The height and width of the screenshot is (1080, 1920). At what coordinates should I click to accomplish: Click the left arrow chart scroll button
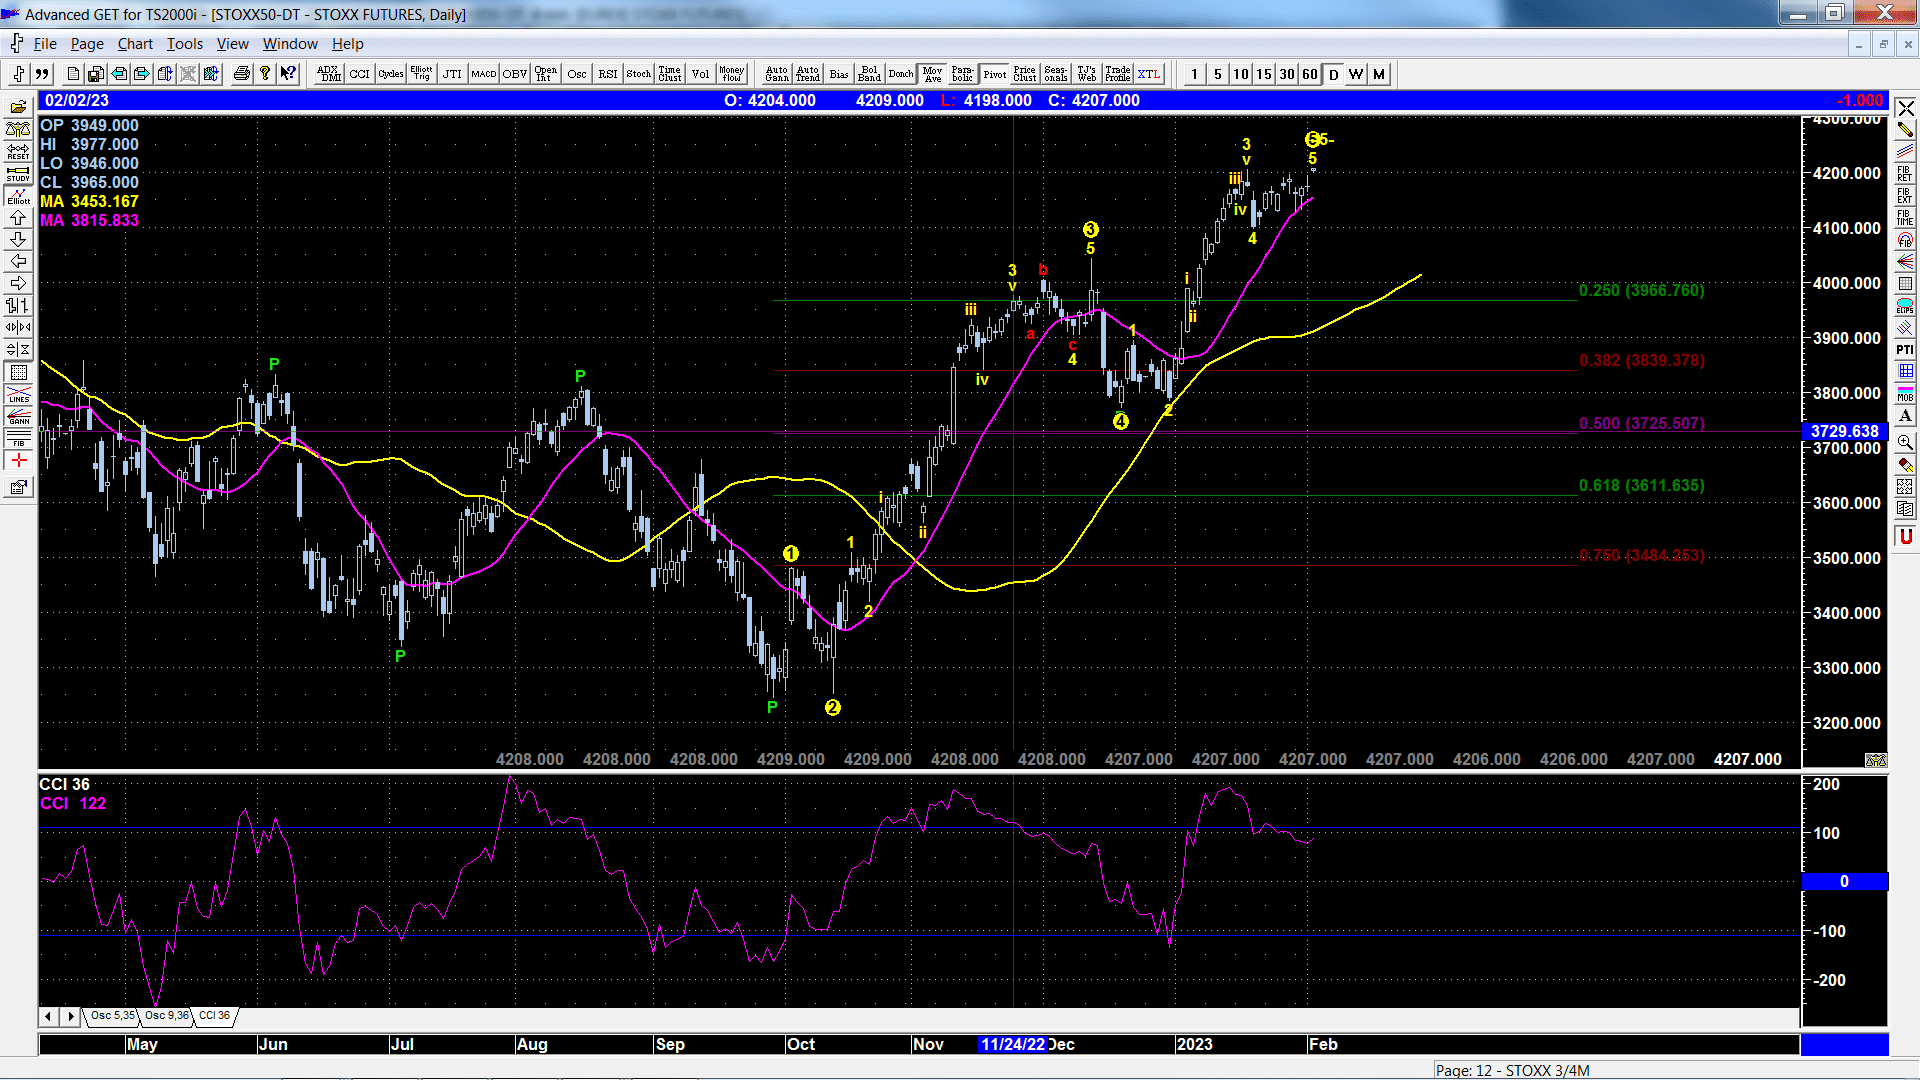[x=18, y=261]
